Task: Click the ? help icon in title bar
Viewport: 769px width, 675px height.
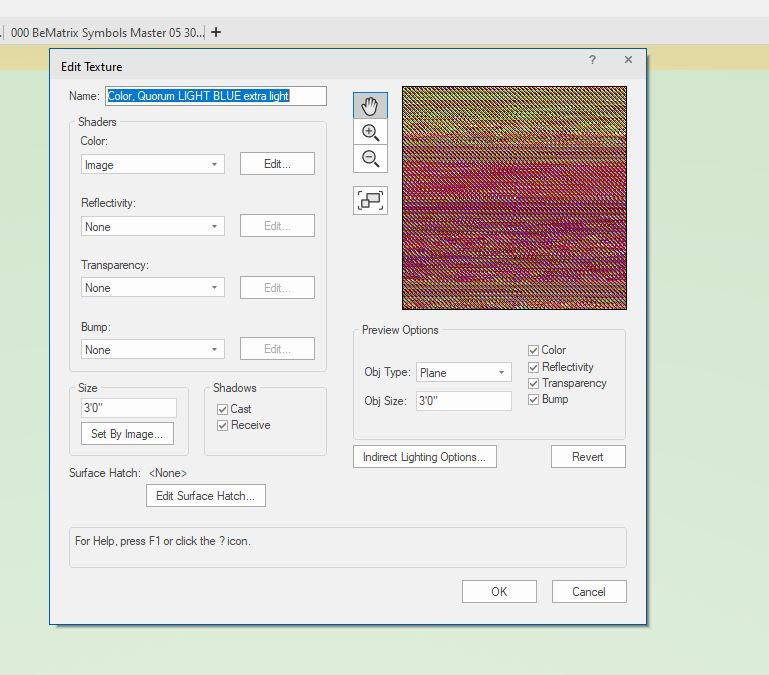Action: tap(592, 60)
